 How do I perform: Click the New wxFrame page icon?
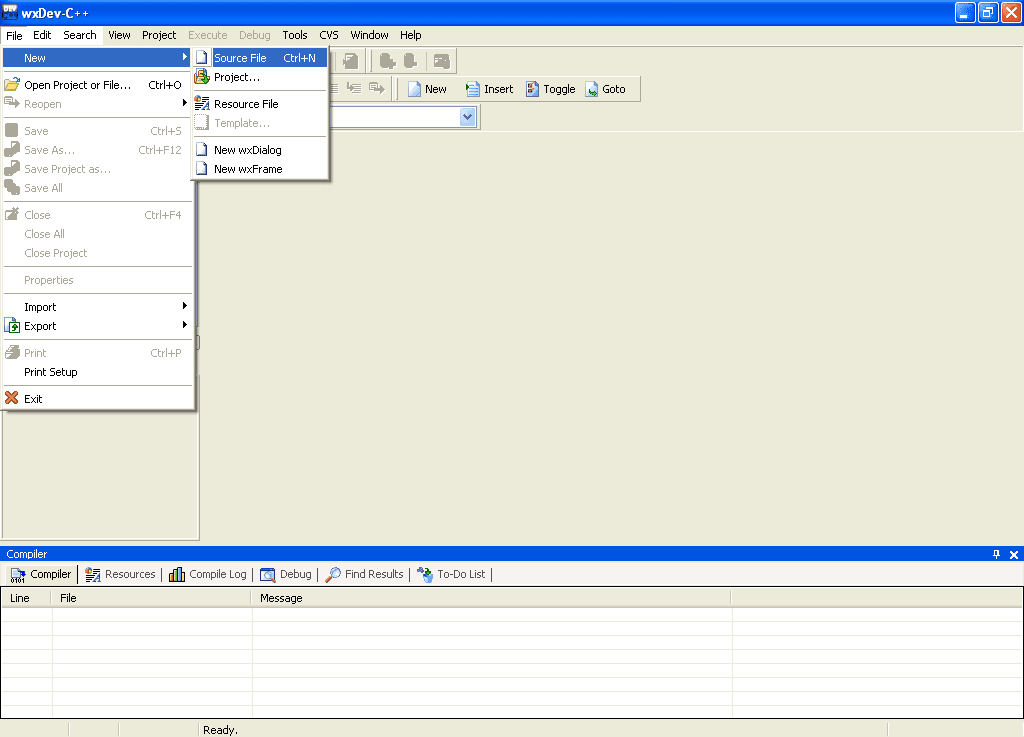[202, 168]
